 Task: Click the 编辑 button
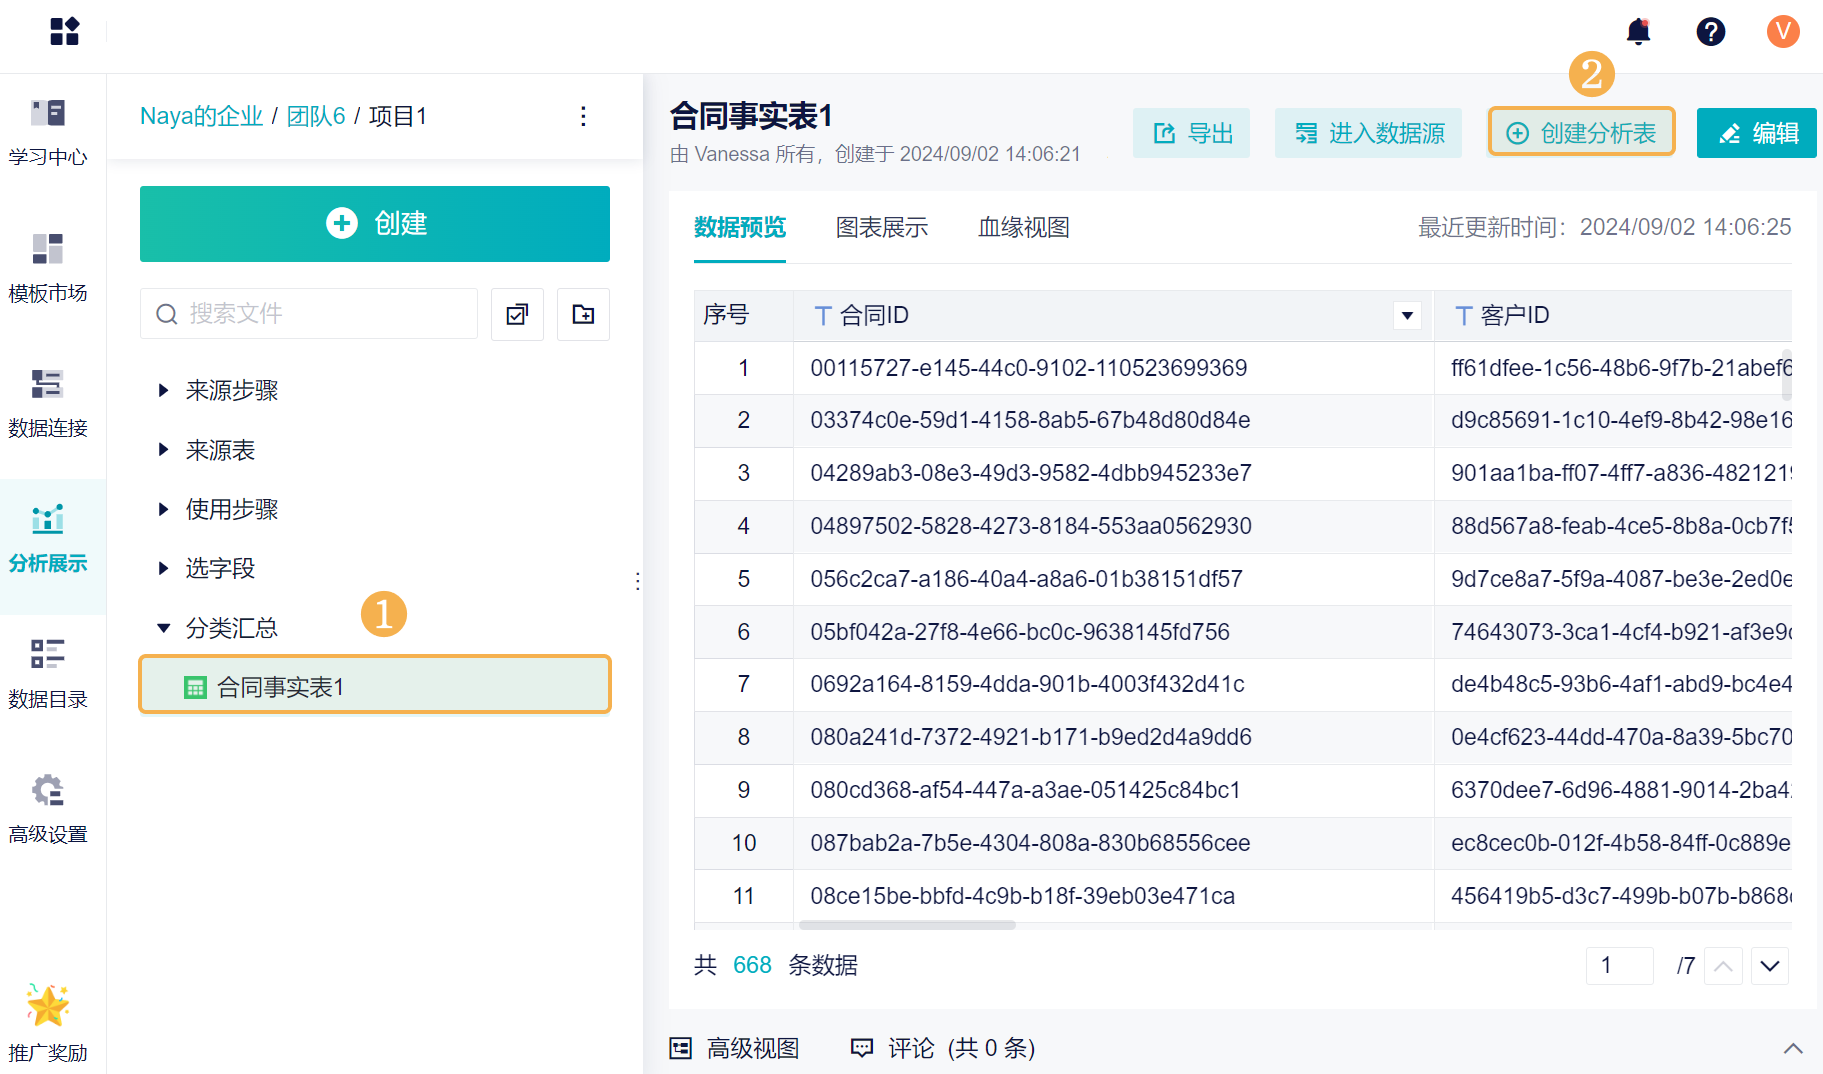[x=1757, y=133]
